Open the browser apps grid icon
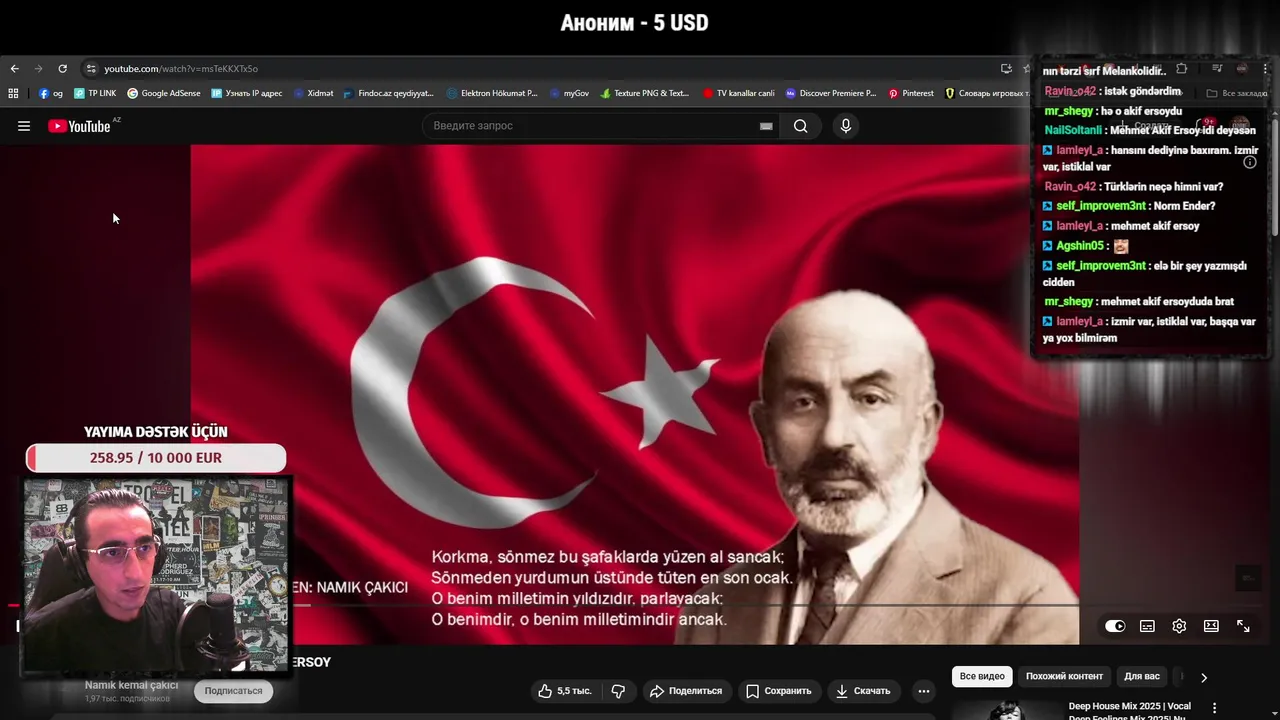The height and width of the screenshot is (720, 1280). 13,93
